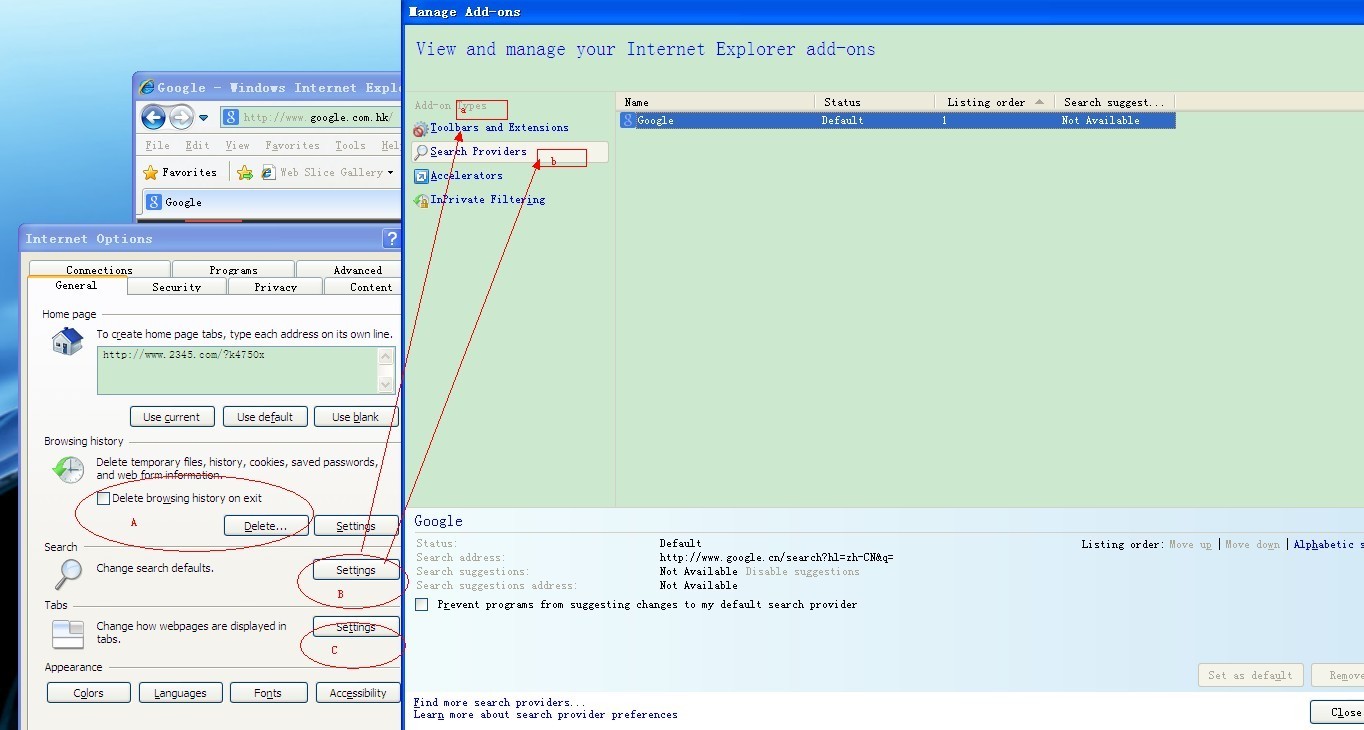1364x730 pixels.
Task: Click the Forward arrow in Internet Explorer
Action: [x=181, y=118]
